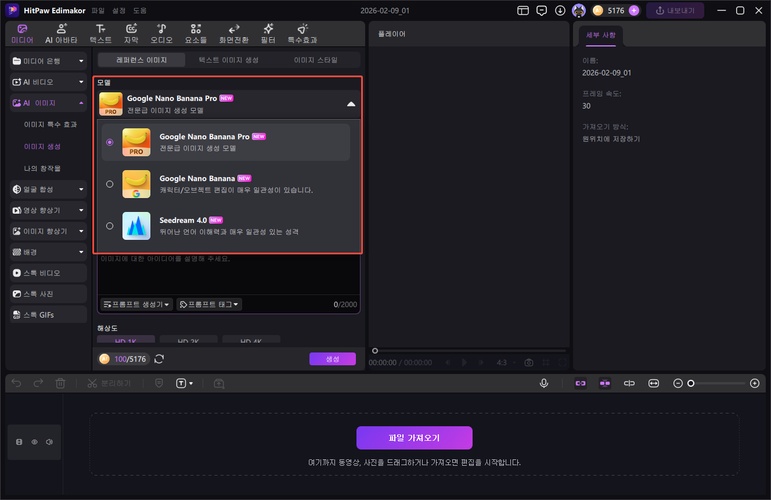Switch to the 텍스트 이미지 생성 tab
Screen dimensions: 771x500
(x=229, y=60)
